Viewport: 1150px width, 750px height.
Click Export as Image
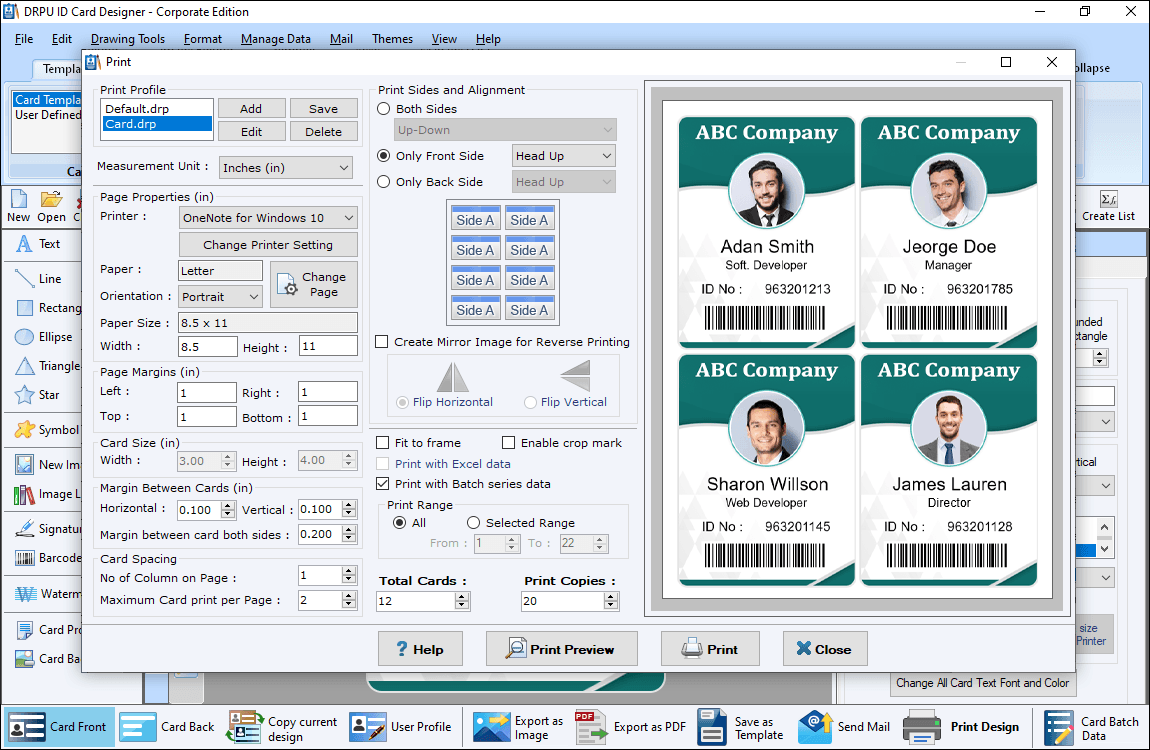pyautogui.click(x=519, y=728)
